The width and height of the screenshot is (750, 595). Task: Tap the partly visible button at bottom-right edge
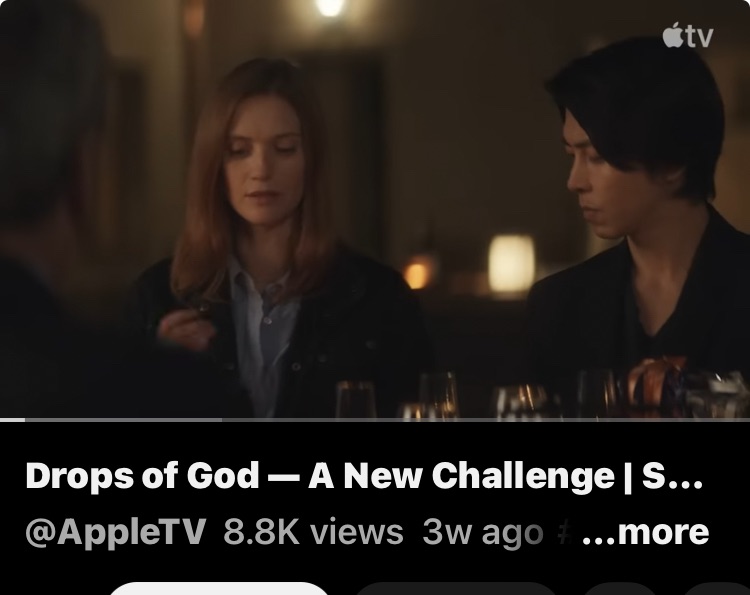[717, 589]
